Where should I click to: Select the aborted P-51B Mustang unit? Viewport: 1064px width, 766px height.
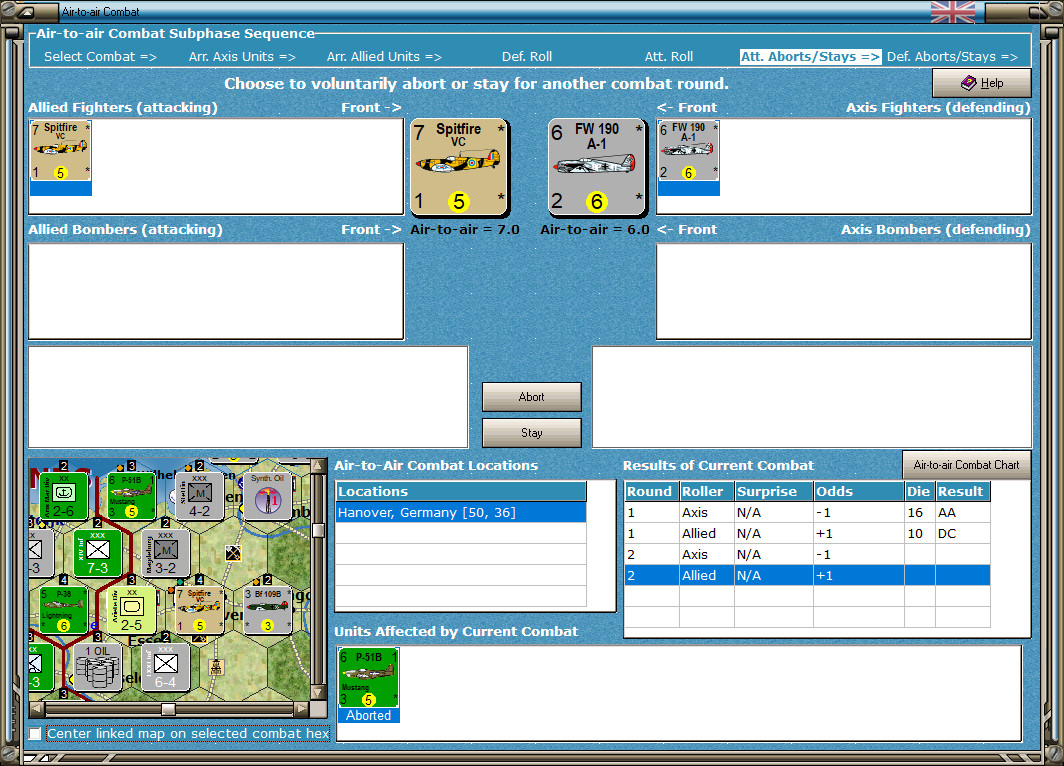coord(368,678)
